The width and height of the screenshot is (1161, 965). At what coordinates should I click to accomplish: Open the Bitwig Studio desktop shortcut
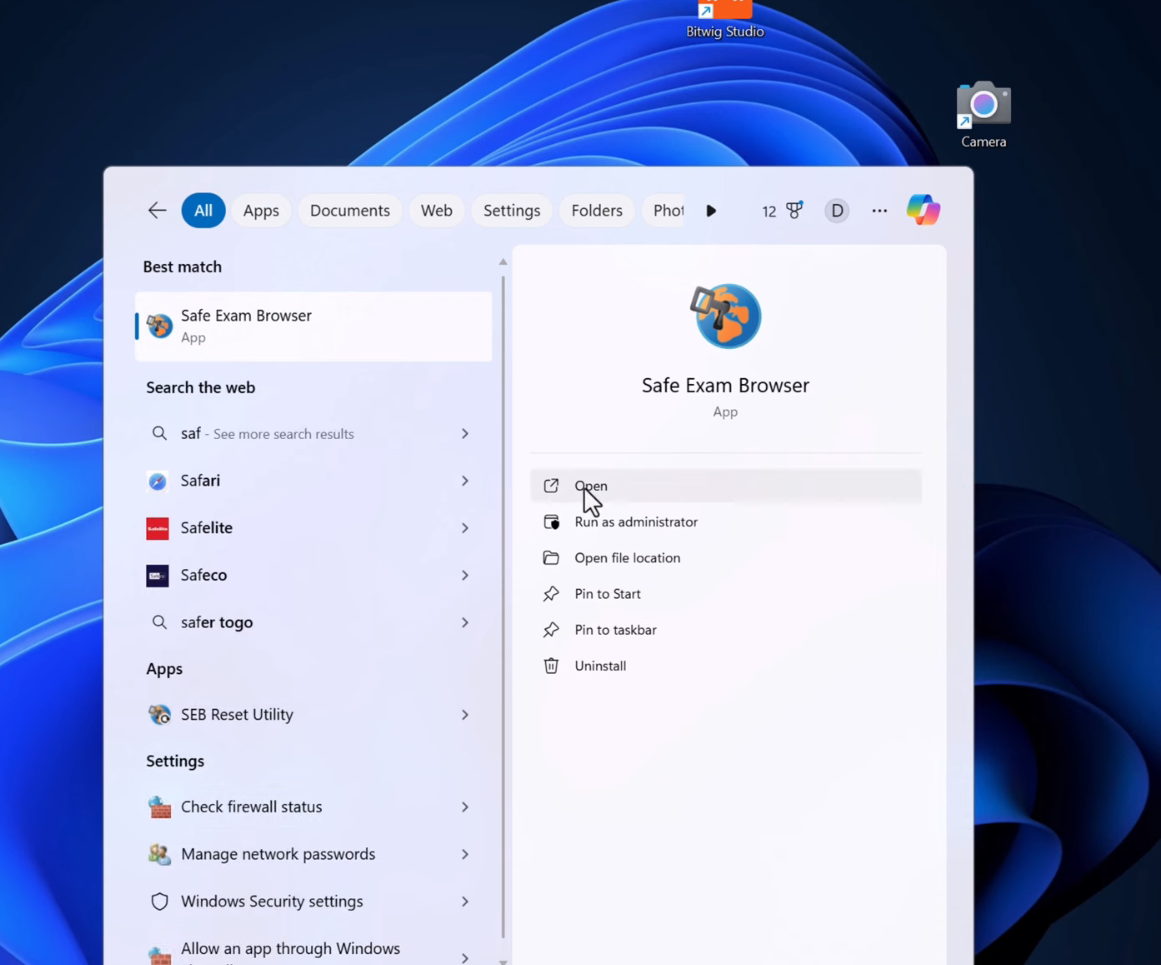click(x=725, y=20)
